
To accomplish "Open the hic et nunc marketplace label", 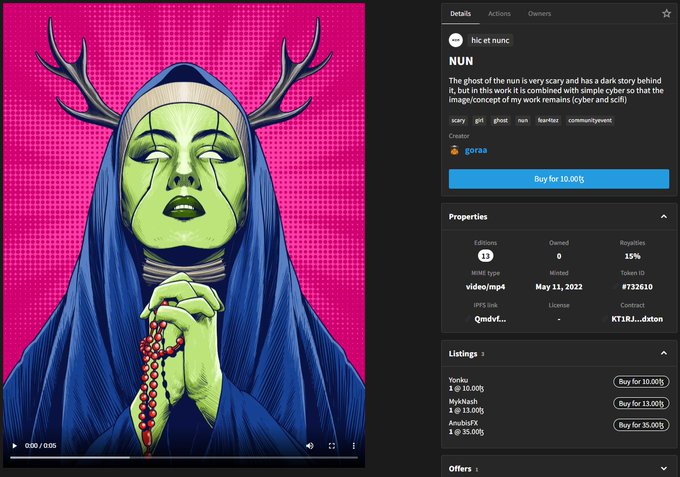I will pos(490,40).
